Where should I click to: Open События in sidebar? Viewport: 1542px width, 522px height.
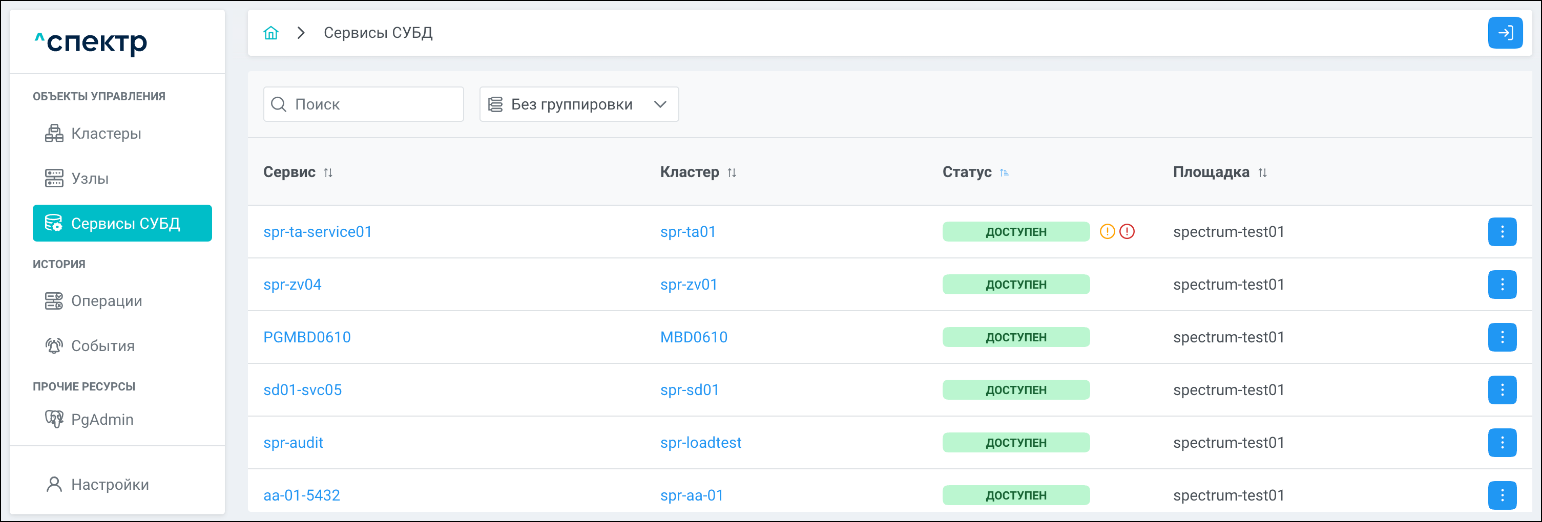tap(102, 346)
